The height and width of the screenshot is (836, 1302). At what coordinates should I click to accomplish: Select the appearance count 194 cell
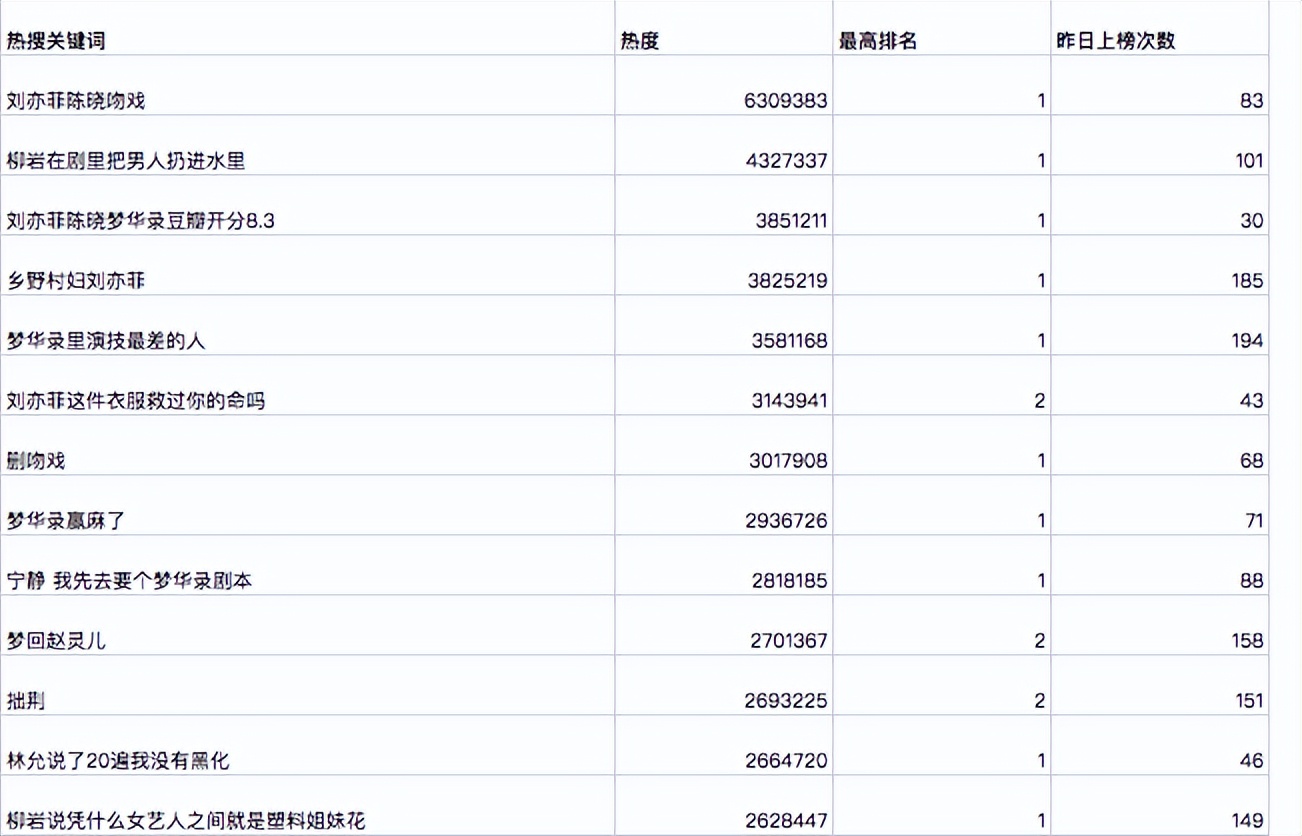pos(1247,341)
